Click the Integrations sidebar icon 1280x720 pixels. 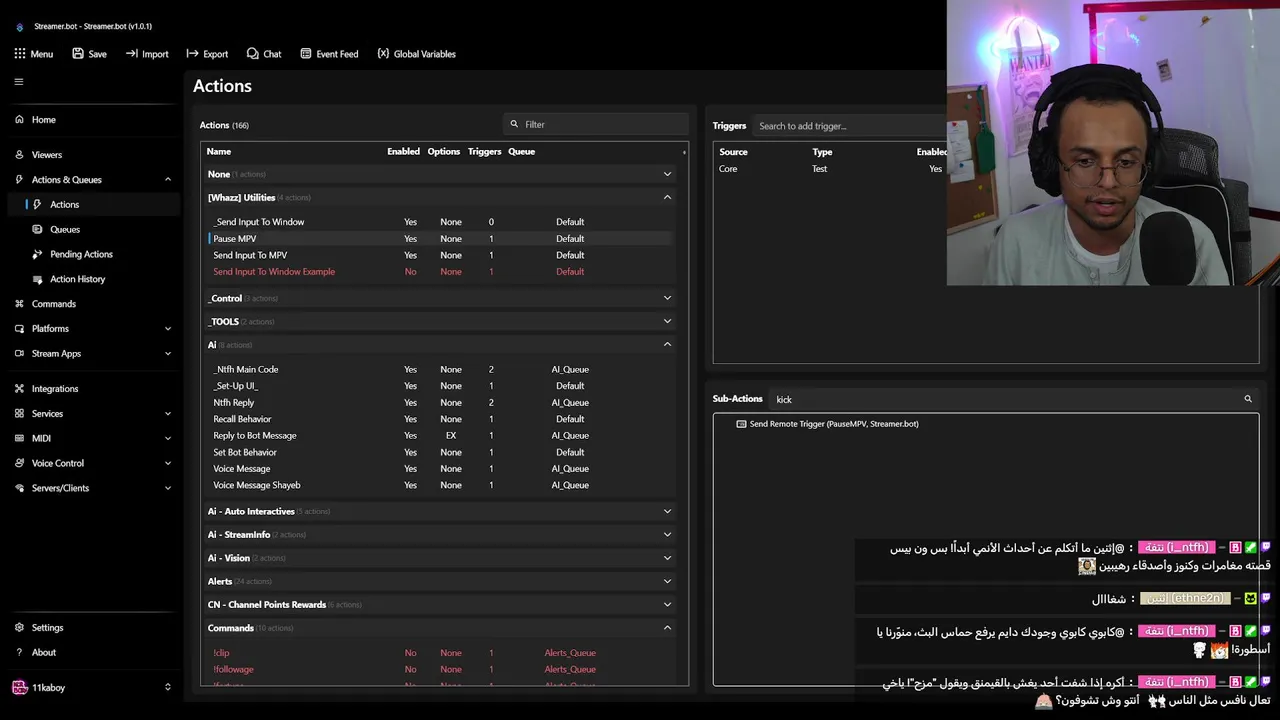click(x=19, y=389)
